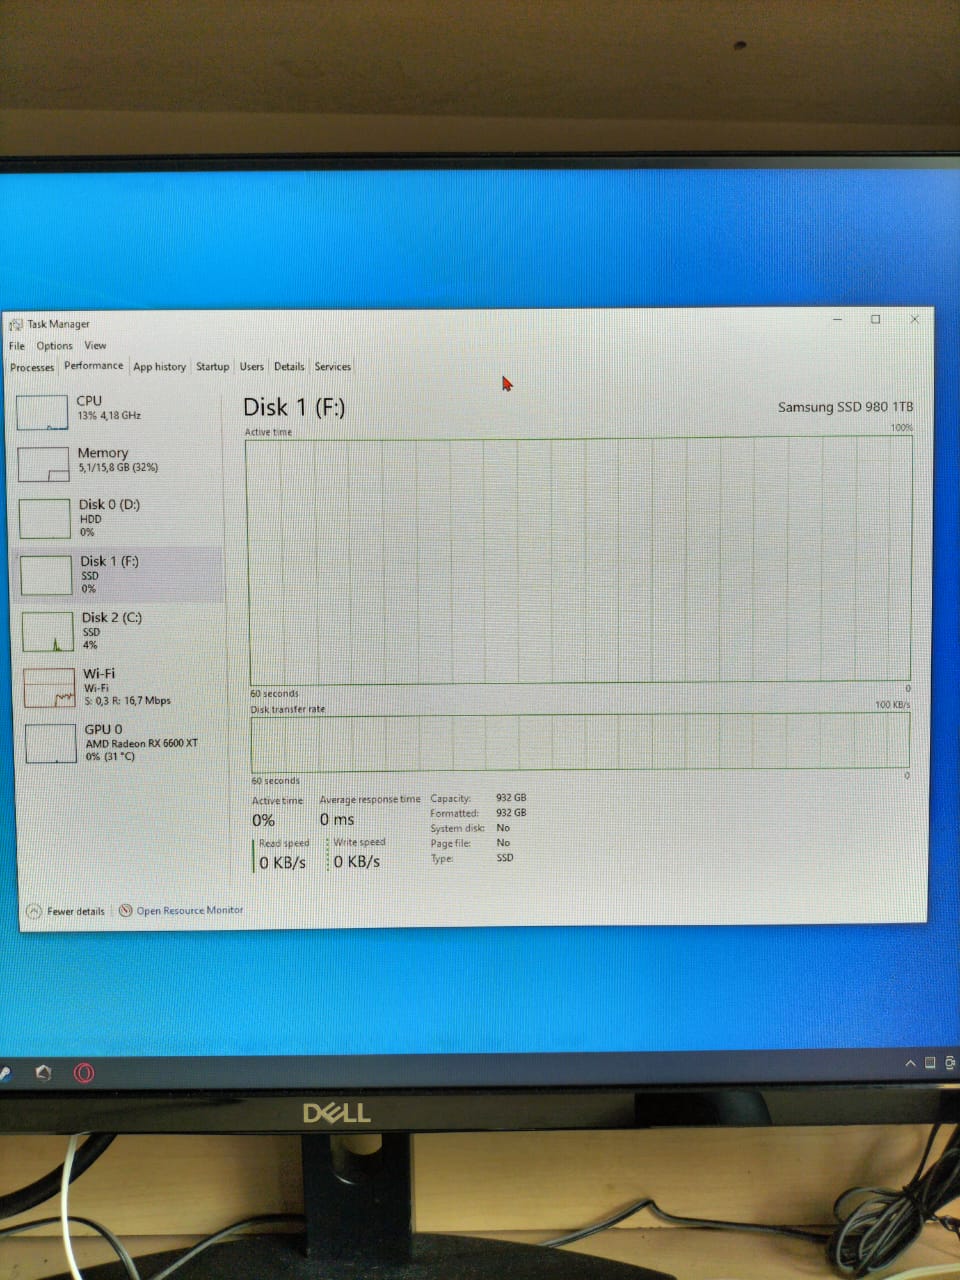Switch to the Processes tab
This screenshot has width=960, height=1280.
(x=32, y=367)
